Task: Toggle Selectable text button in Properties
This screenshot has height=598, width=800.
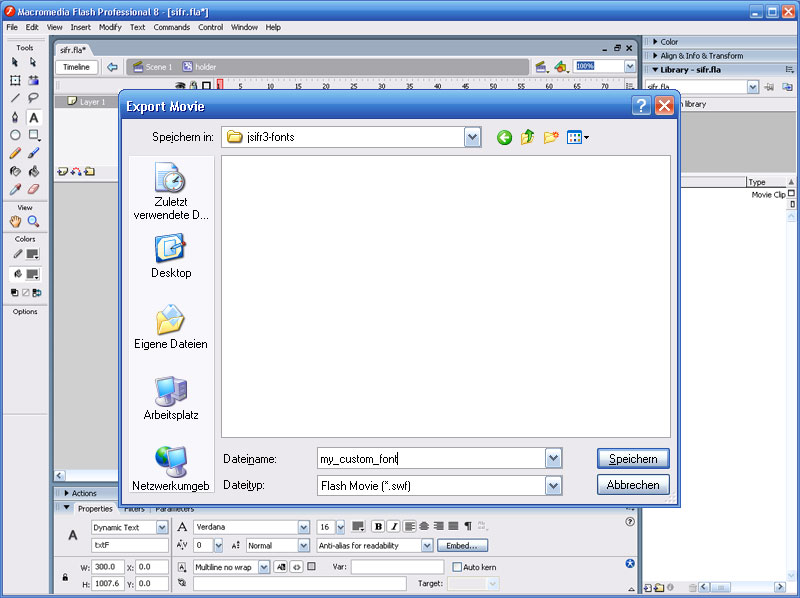Action: pos(280,567)
